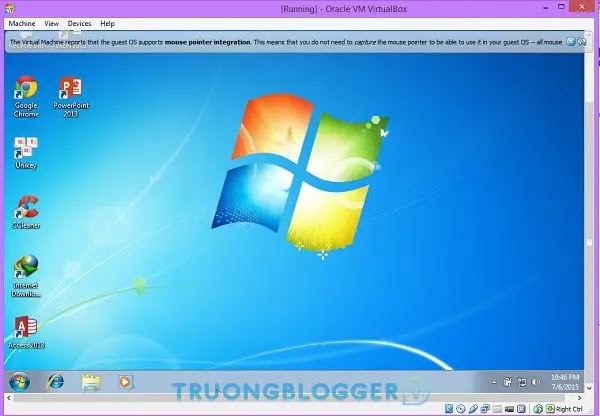The height and width of the screenshot is (416, 600).
Task: Open the View menu
Action: pos(51,23)
